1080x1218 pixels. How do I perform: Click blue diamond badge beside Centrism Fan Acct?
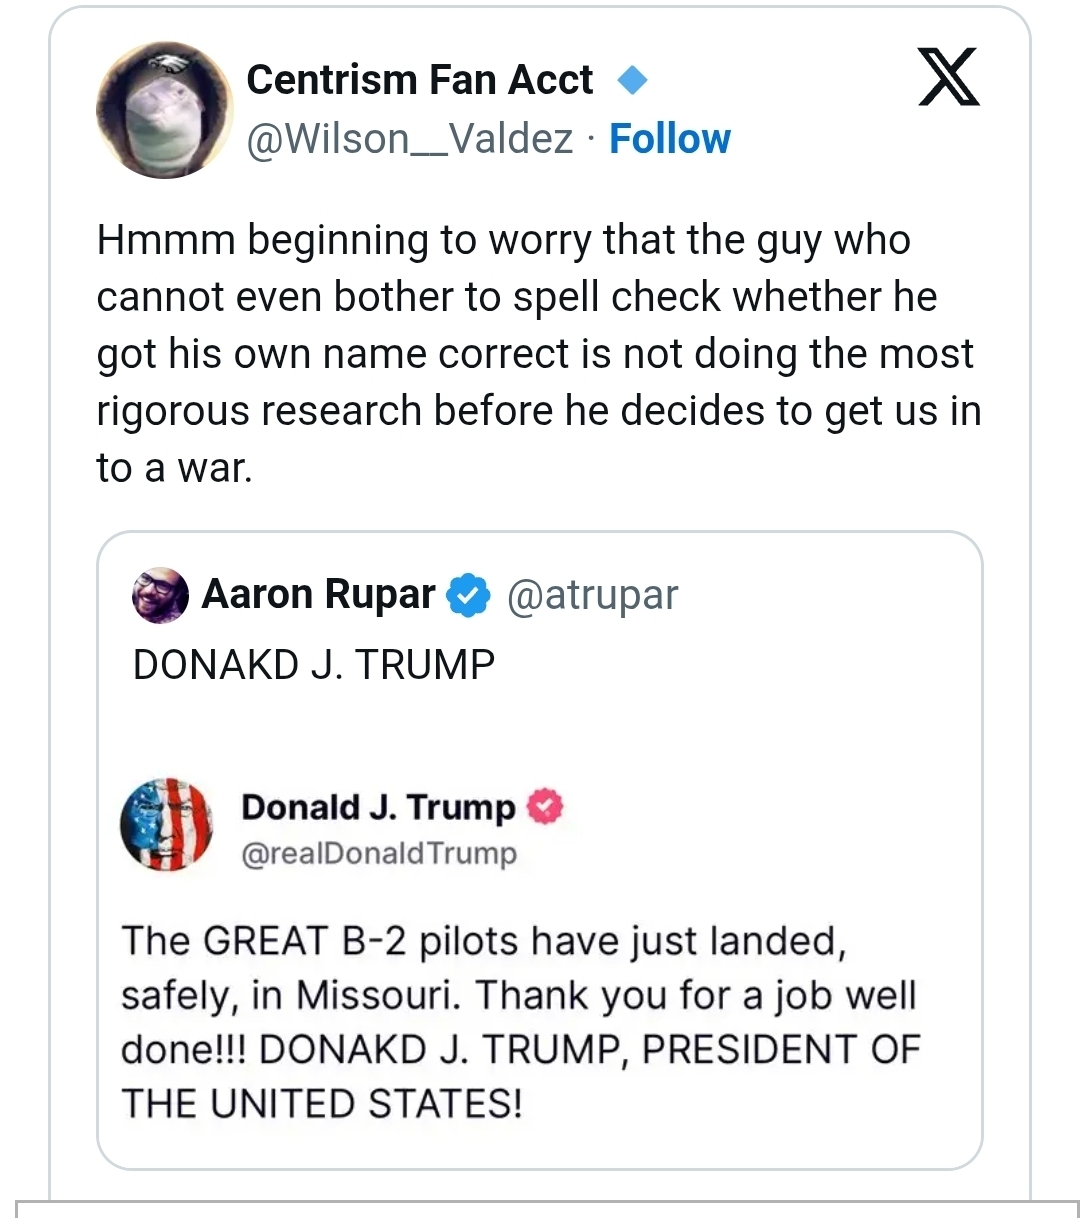click(632, 80)
